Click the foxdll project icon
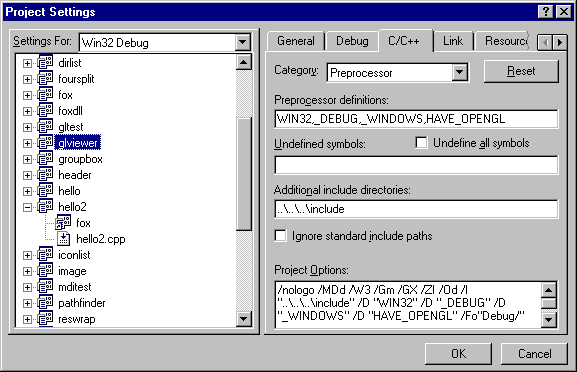This screenshot has height=372, width=577. 45,111
